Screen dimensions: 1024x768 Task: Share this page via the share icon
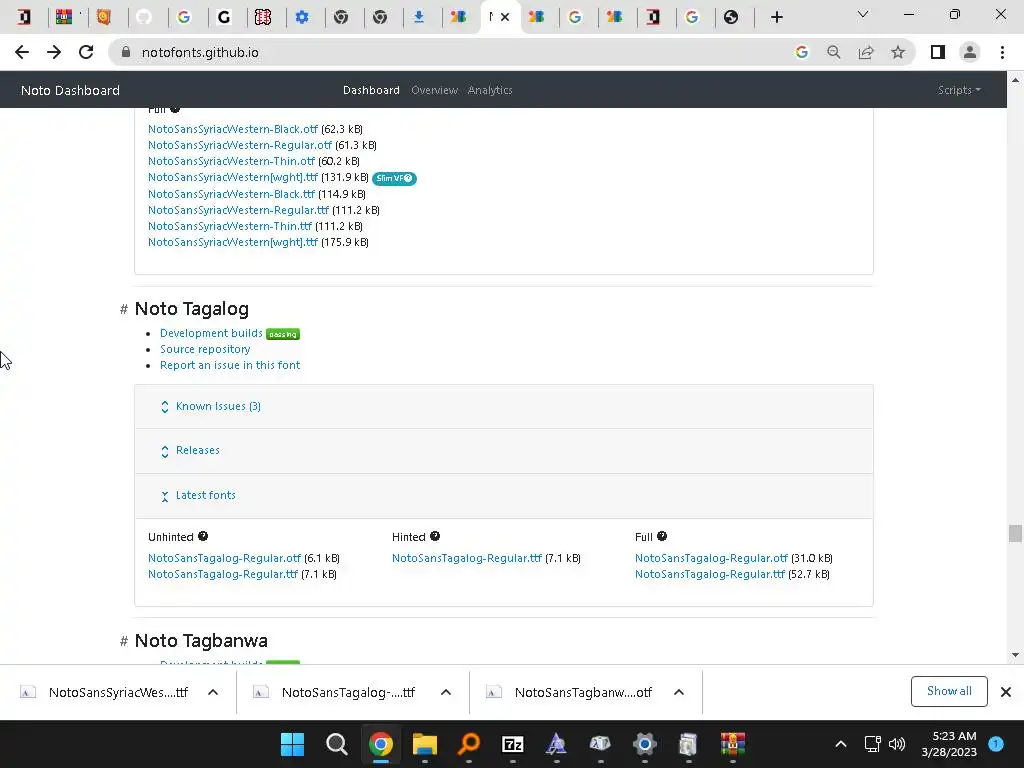click(866, 52)
